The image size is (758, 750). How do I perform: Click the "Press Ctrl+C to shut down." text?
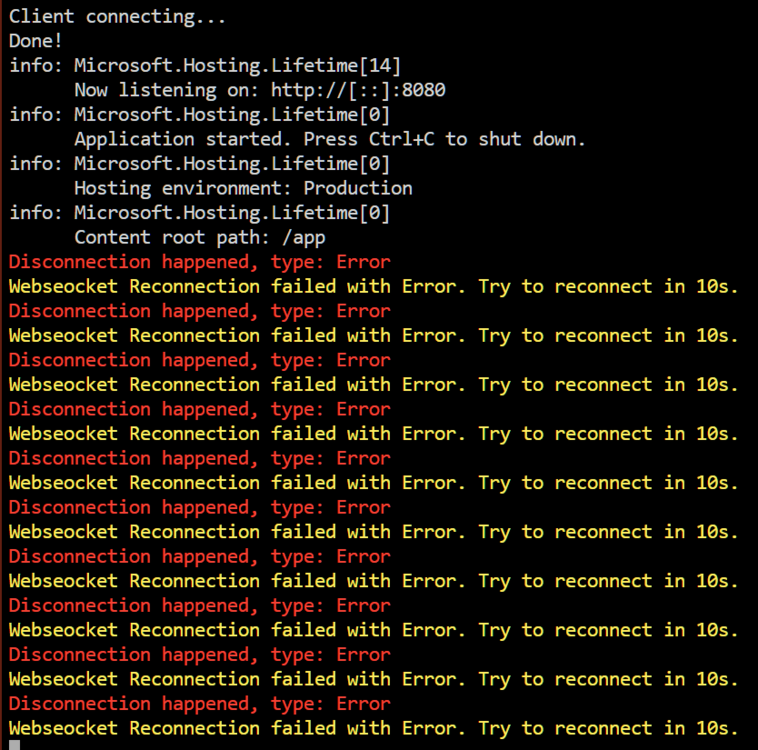point(444,139)
